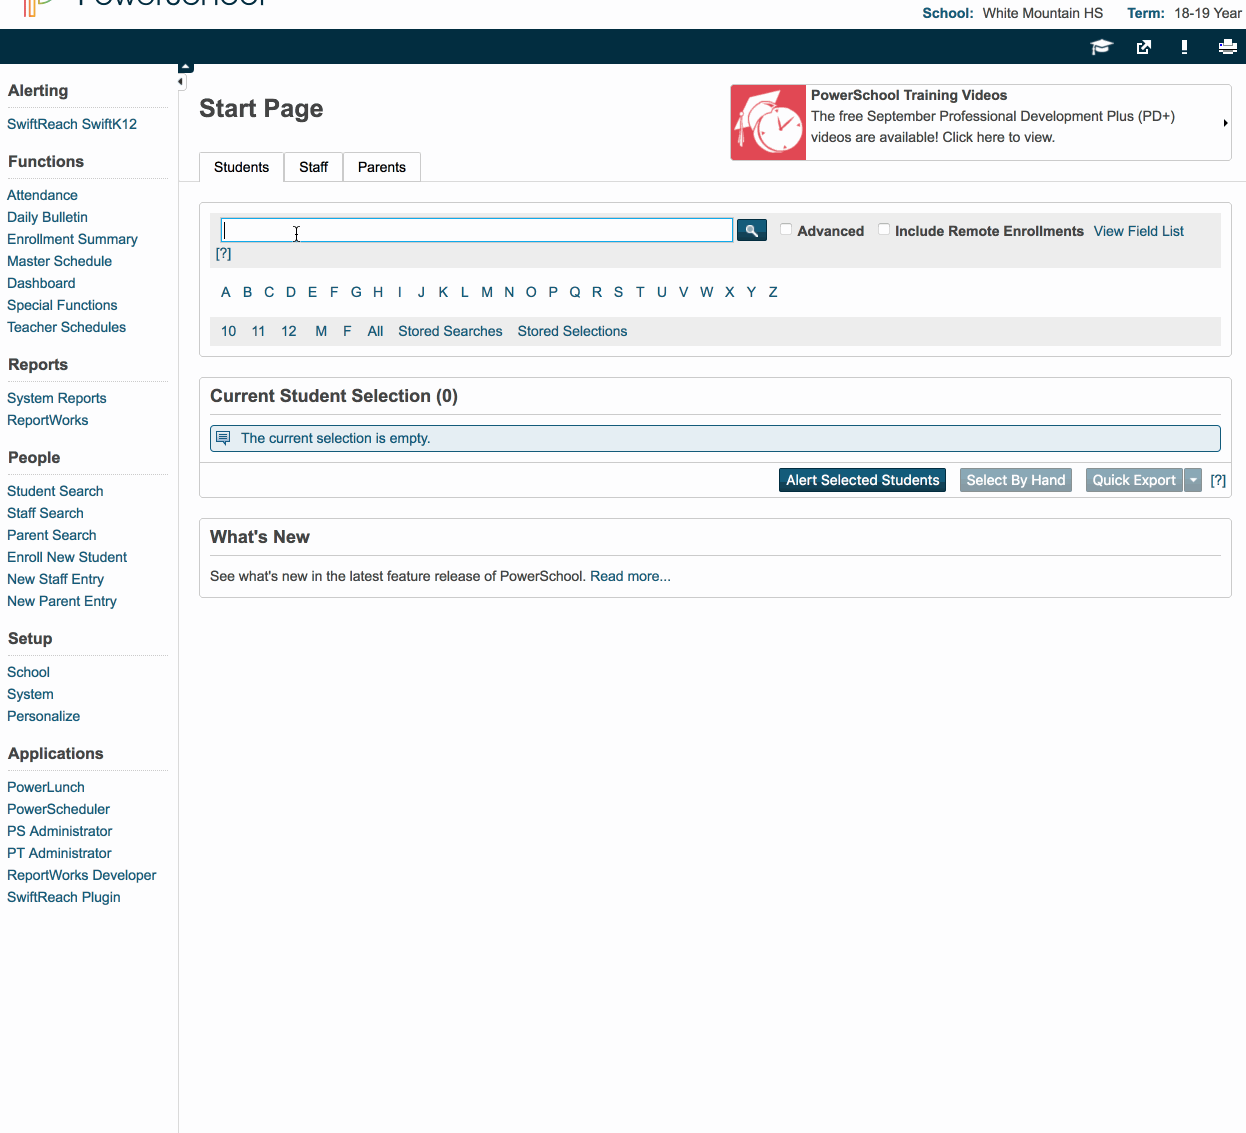
Task: Open Daily Bulletin link
Action: pos(47,217)
